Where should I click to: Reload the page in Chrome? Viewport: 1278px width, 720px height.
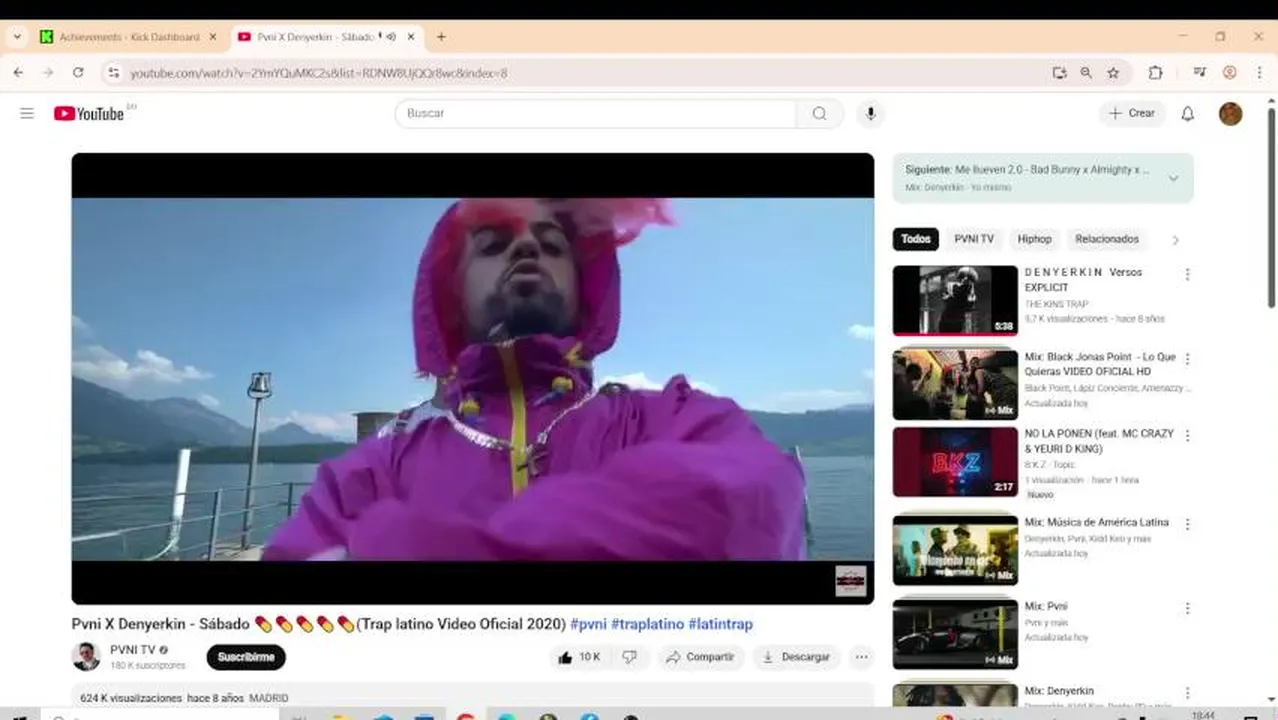(x=78, y=72)
